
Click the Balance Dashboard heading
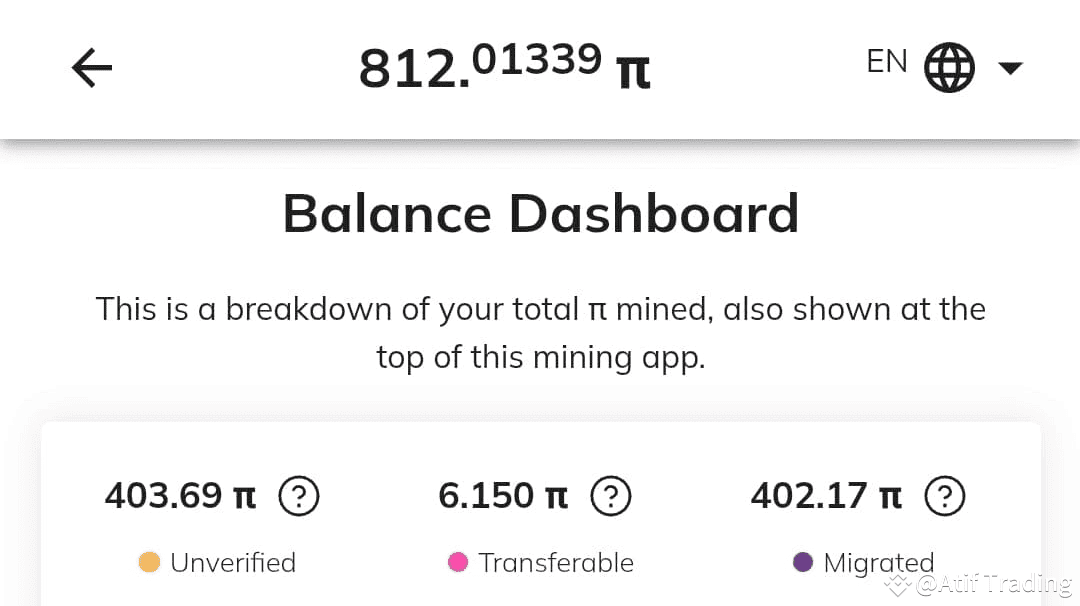[x=541, y=213]
